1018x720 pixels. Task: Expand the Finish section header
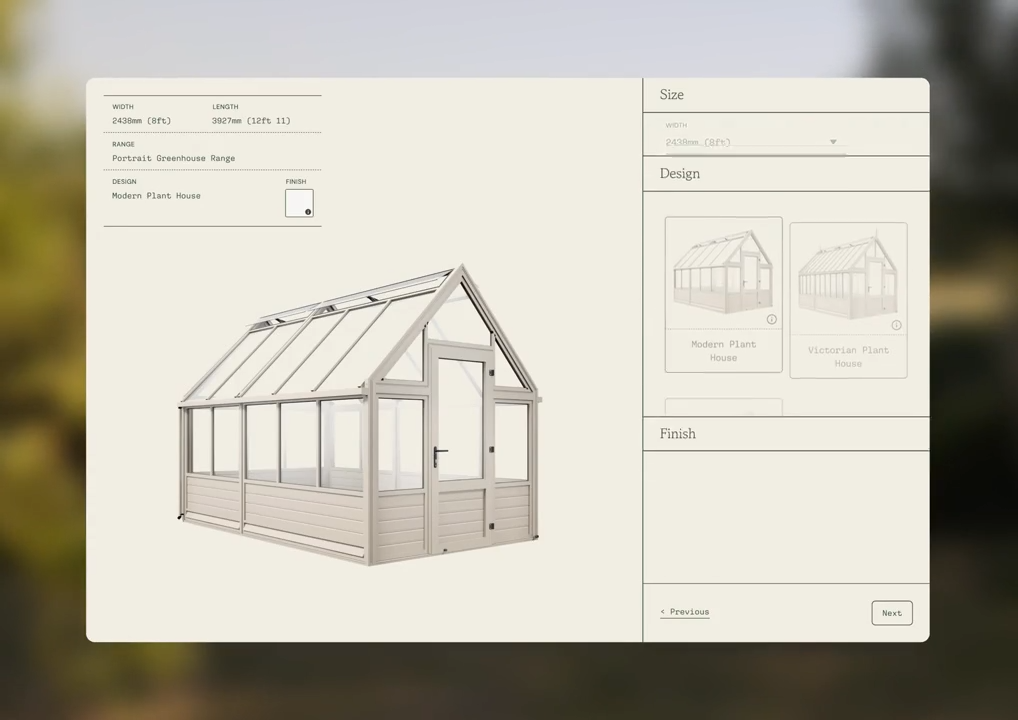(678, 434)
